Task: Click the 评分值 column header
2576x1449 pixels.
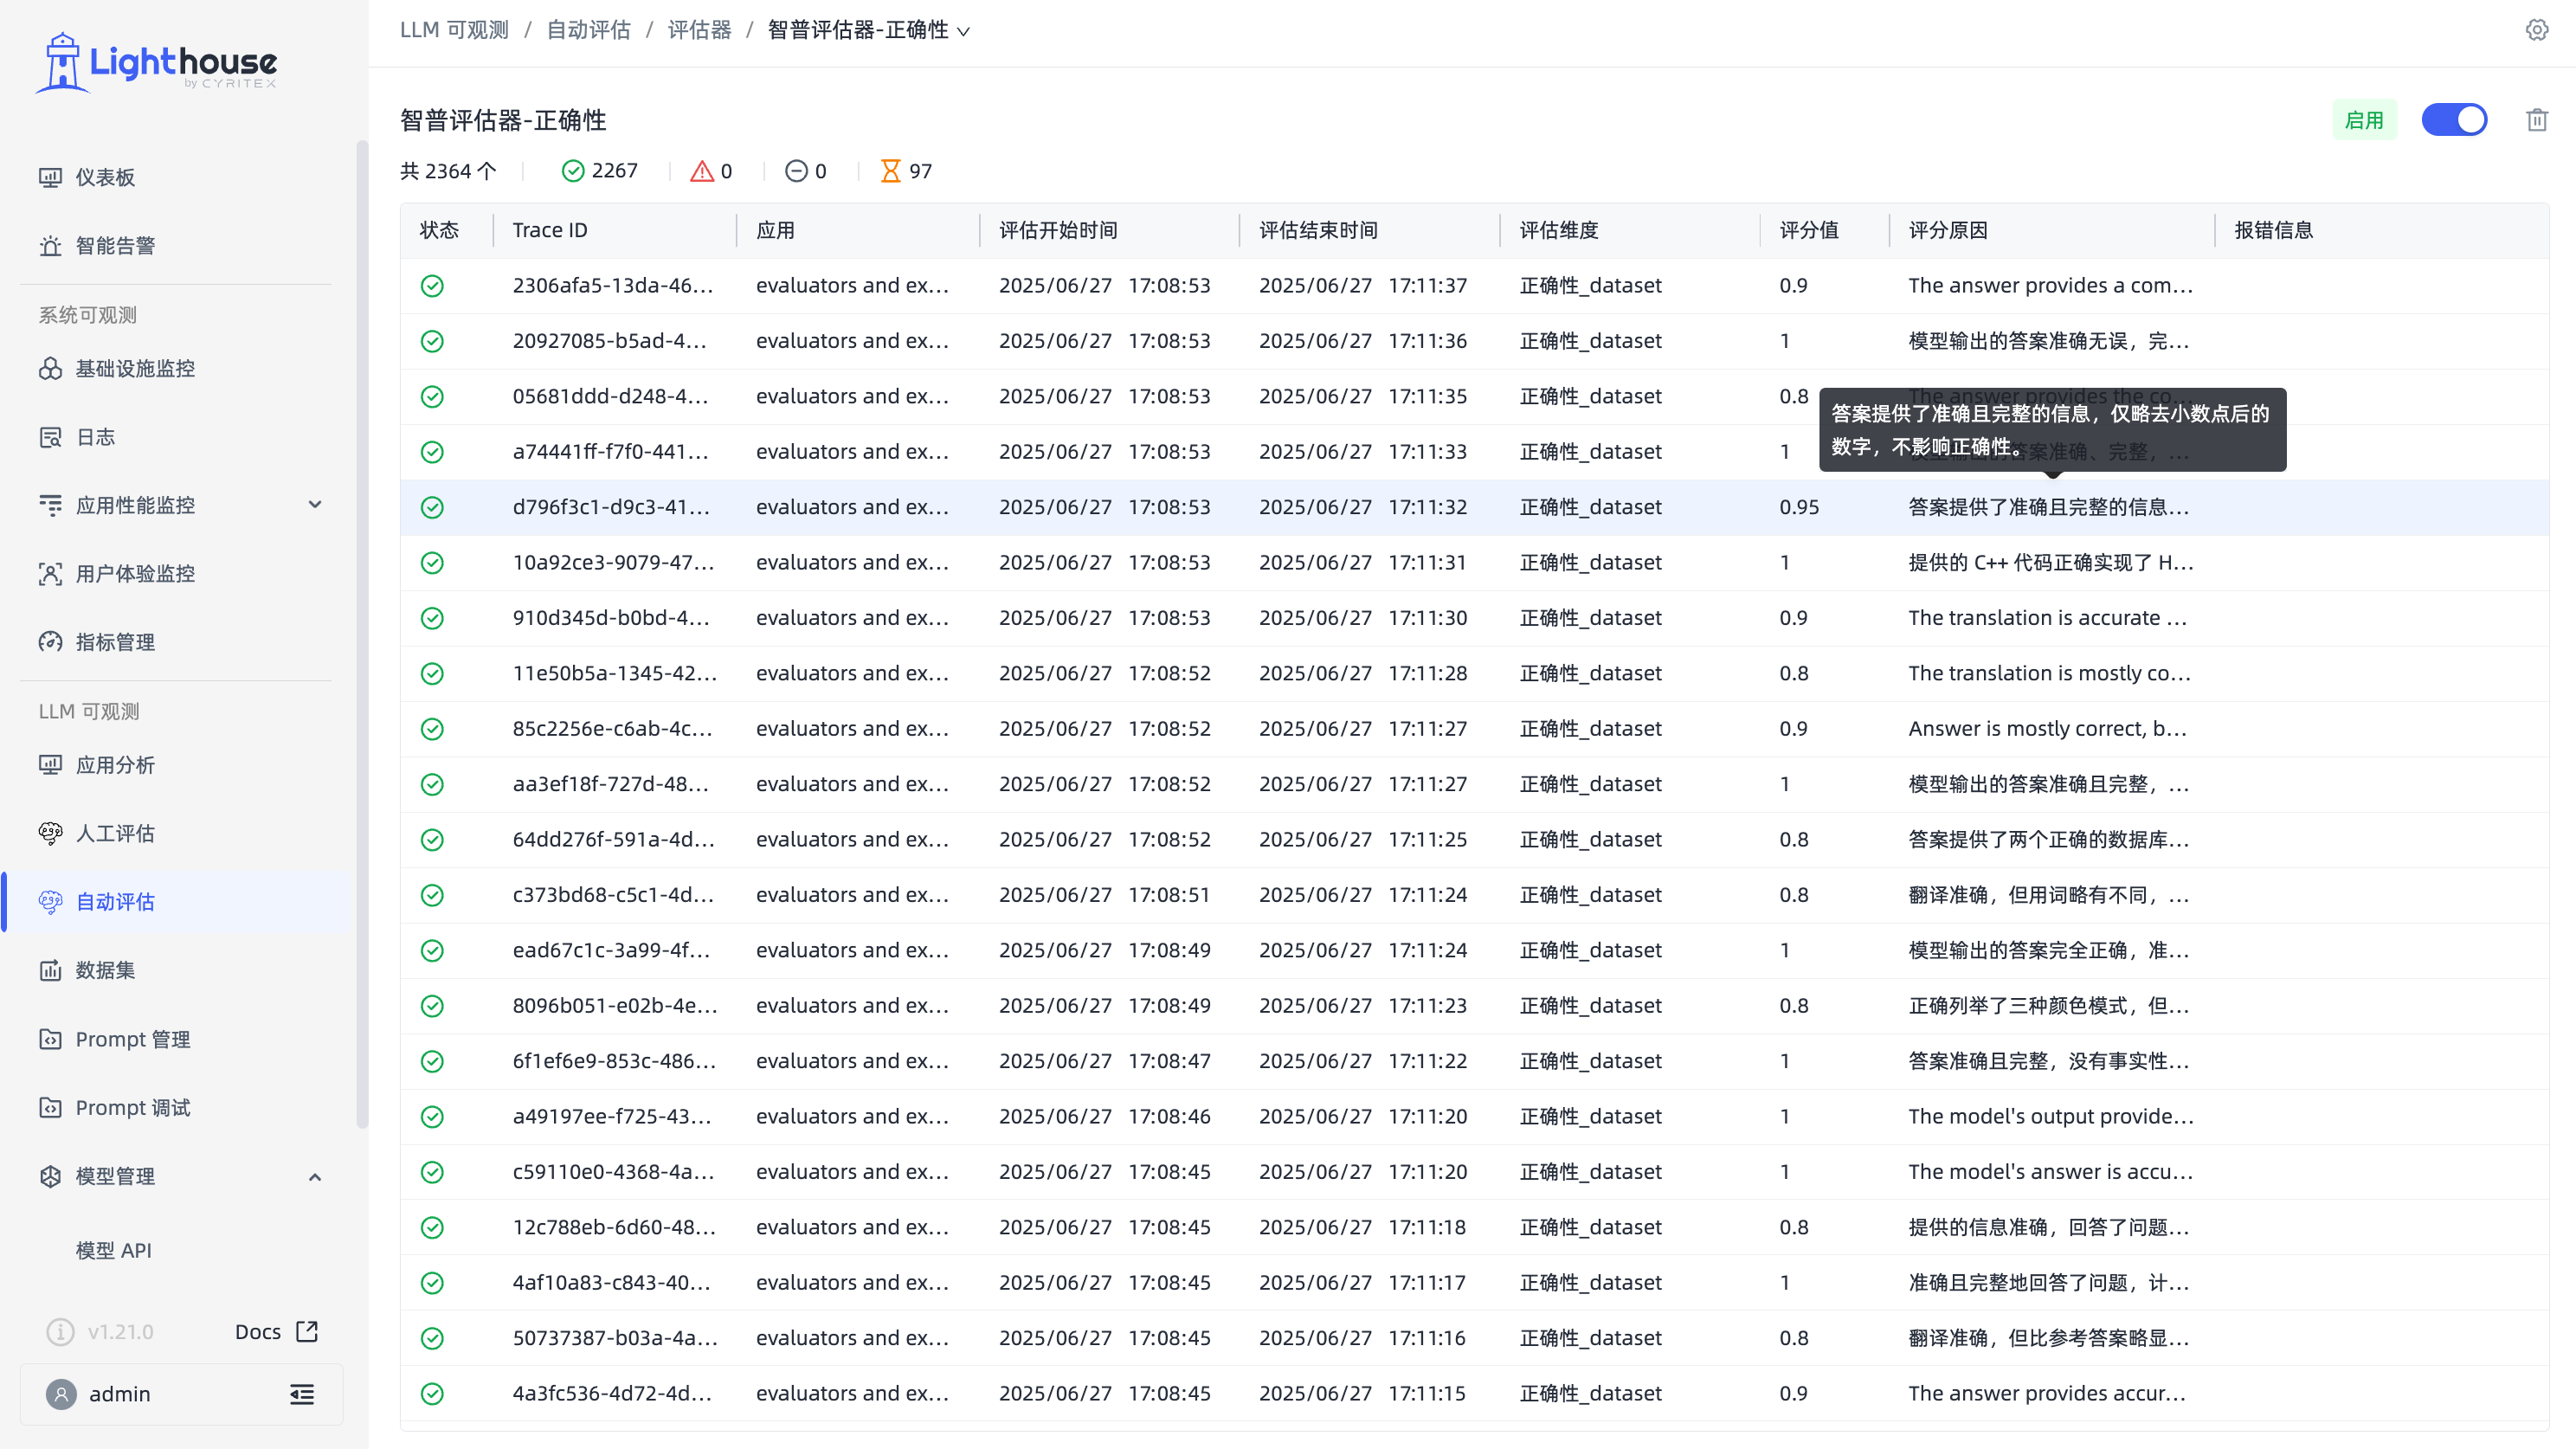Action: pyautogui.click(x=1809, y=230)
